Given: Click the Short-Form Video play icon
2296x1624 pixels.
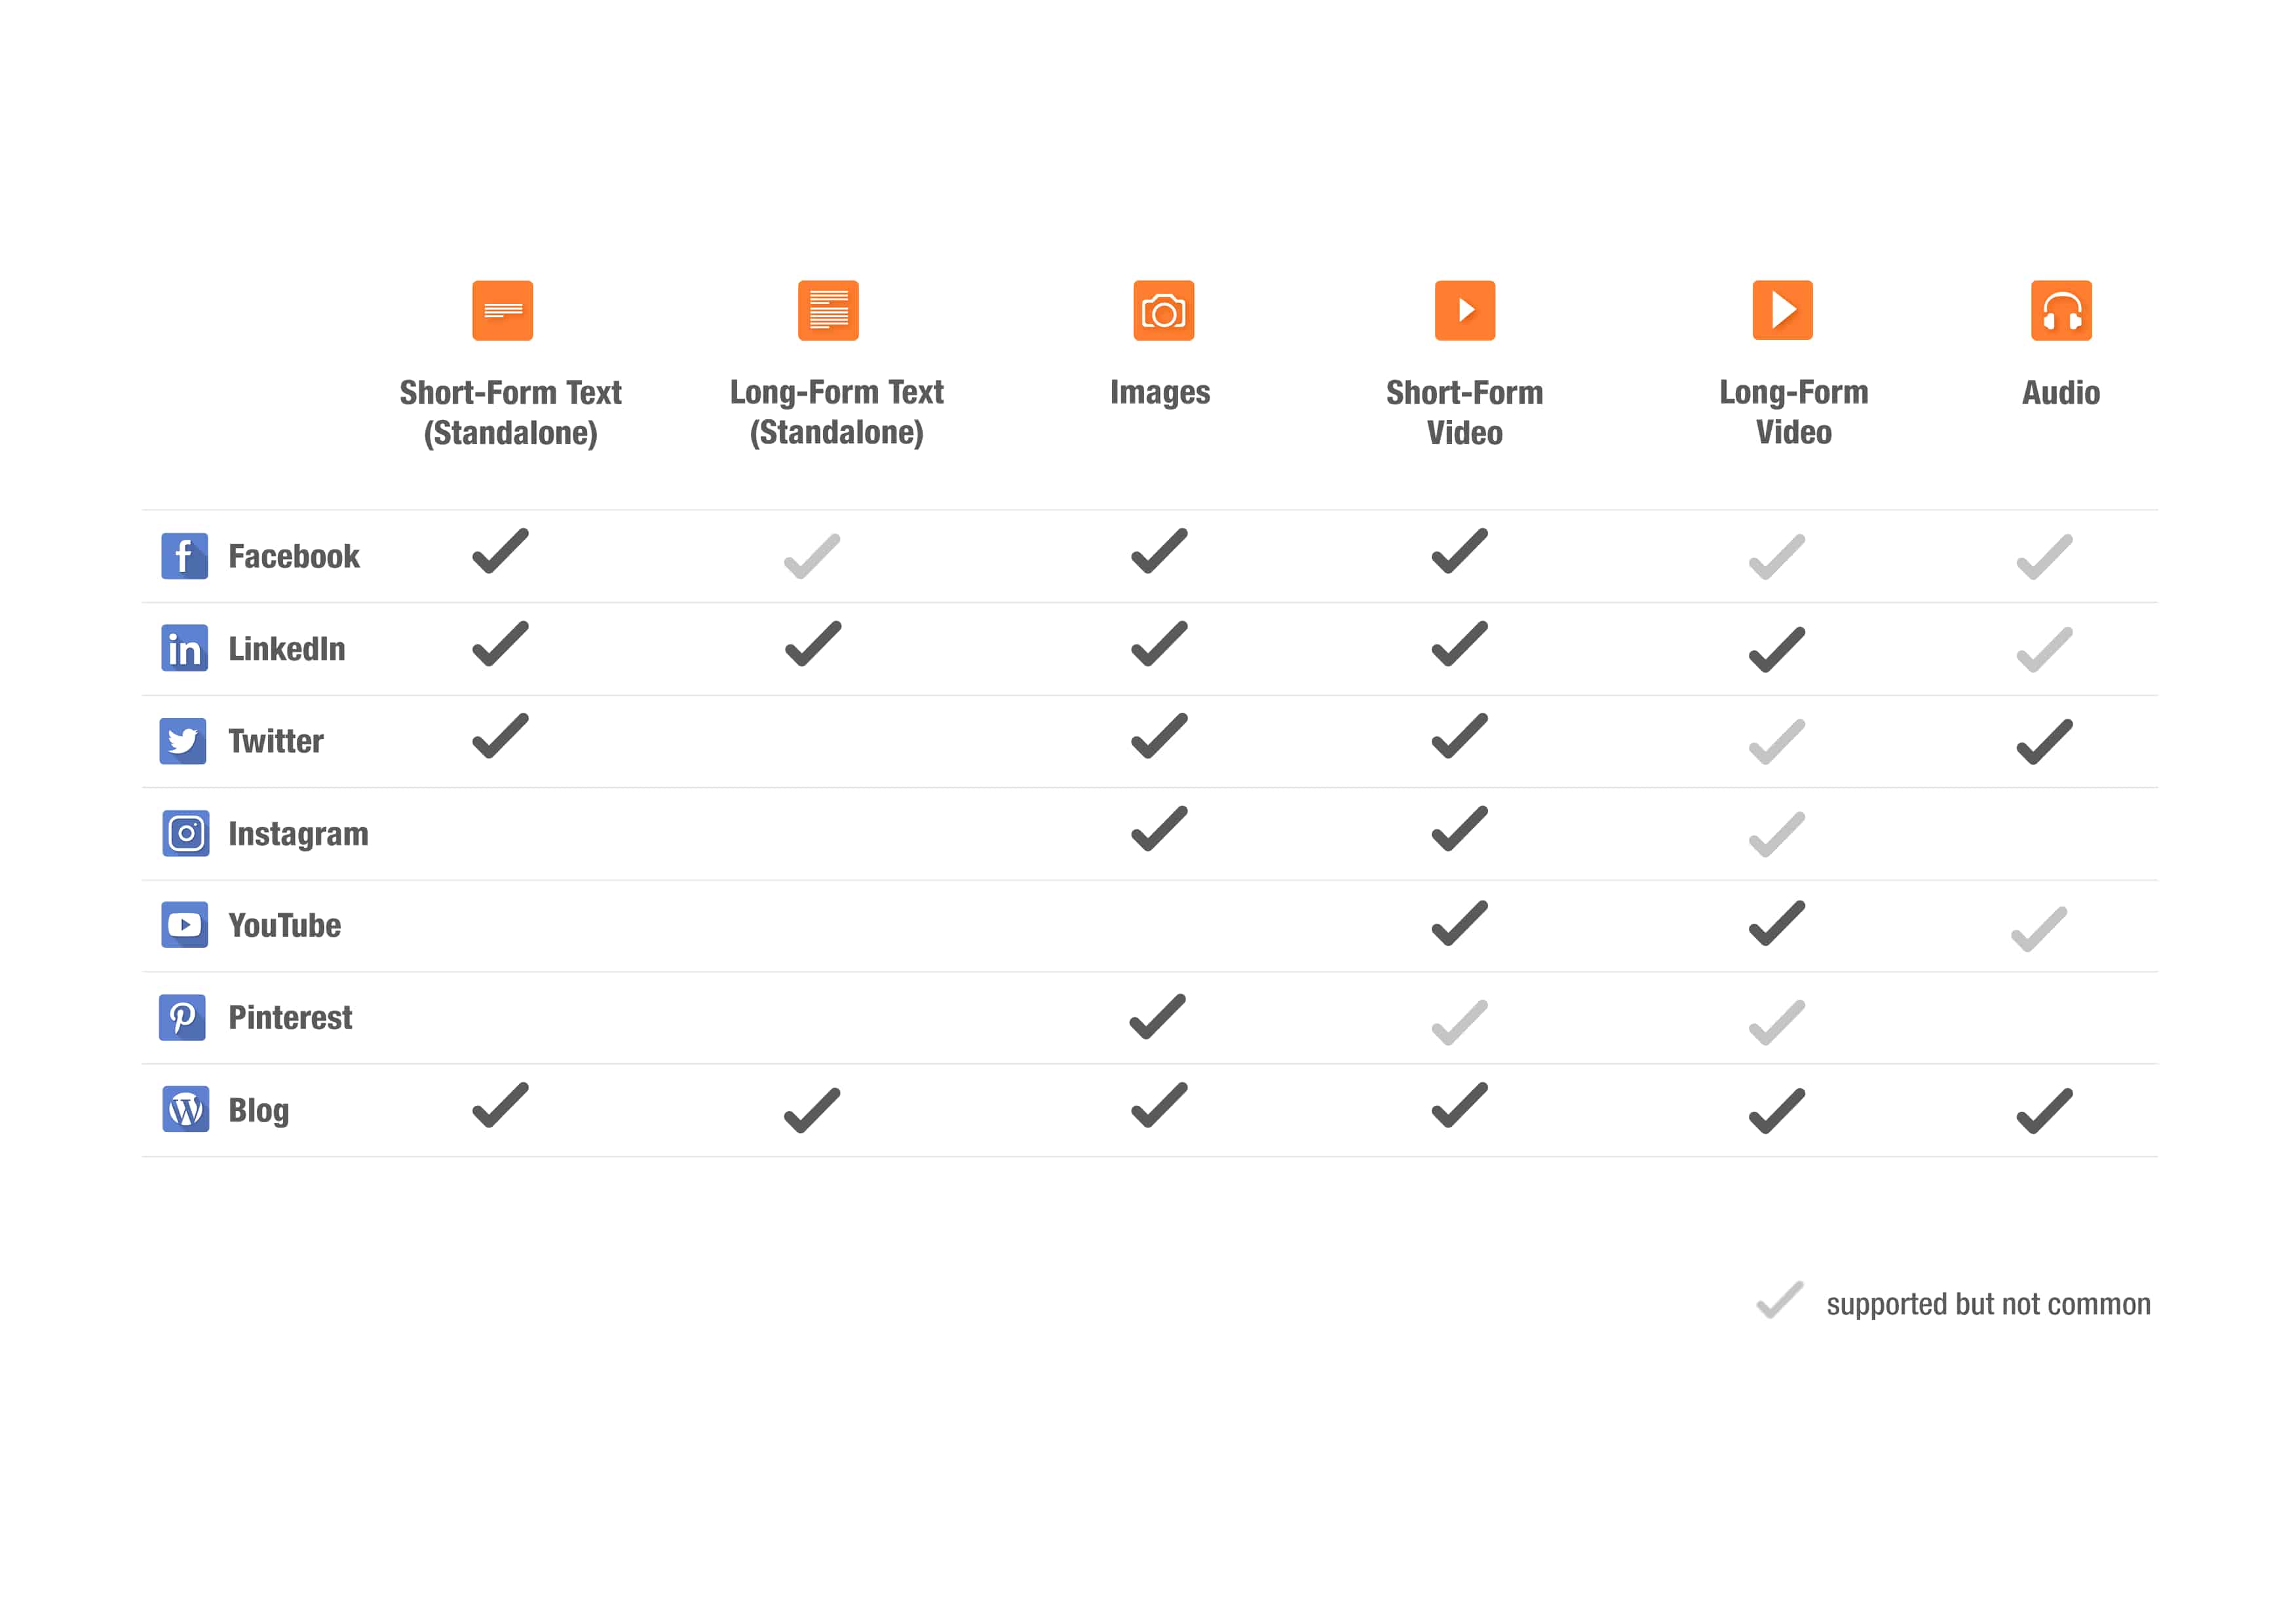Looking at the screenshot, I should tap(1464, 310).
